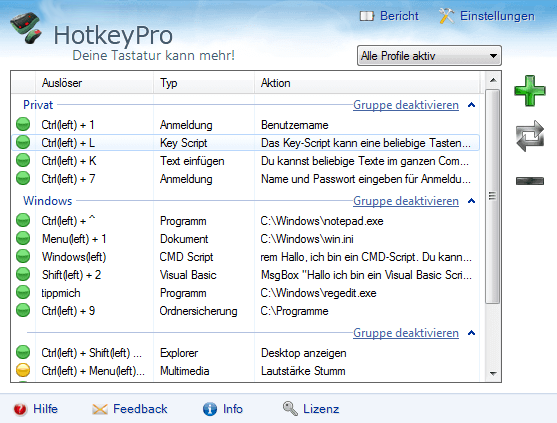Click the Feedback envelope icon
This screenshot has width=557, height=423.
pos(100,409)
